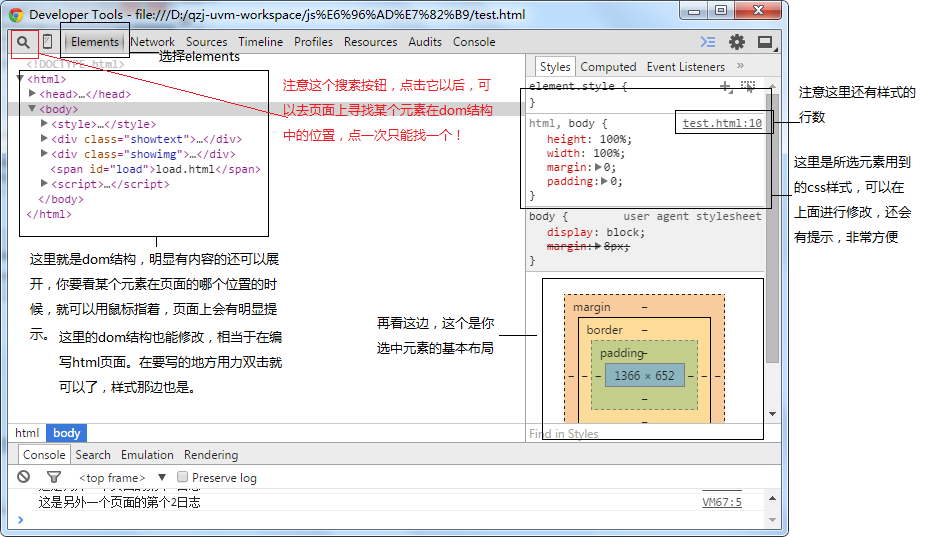Viewport: 937px width, 537px height.
Task: Go to the Audits tab
Action: (x=425, y=42)
